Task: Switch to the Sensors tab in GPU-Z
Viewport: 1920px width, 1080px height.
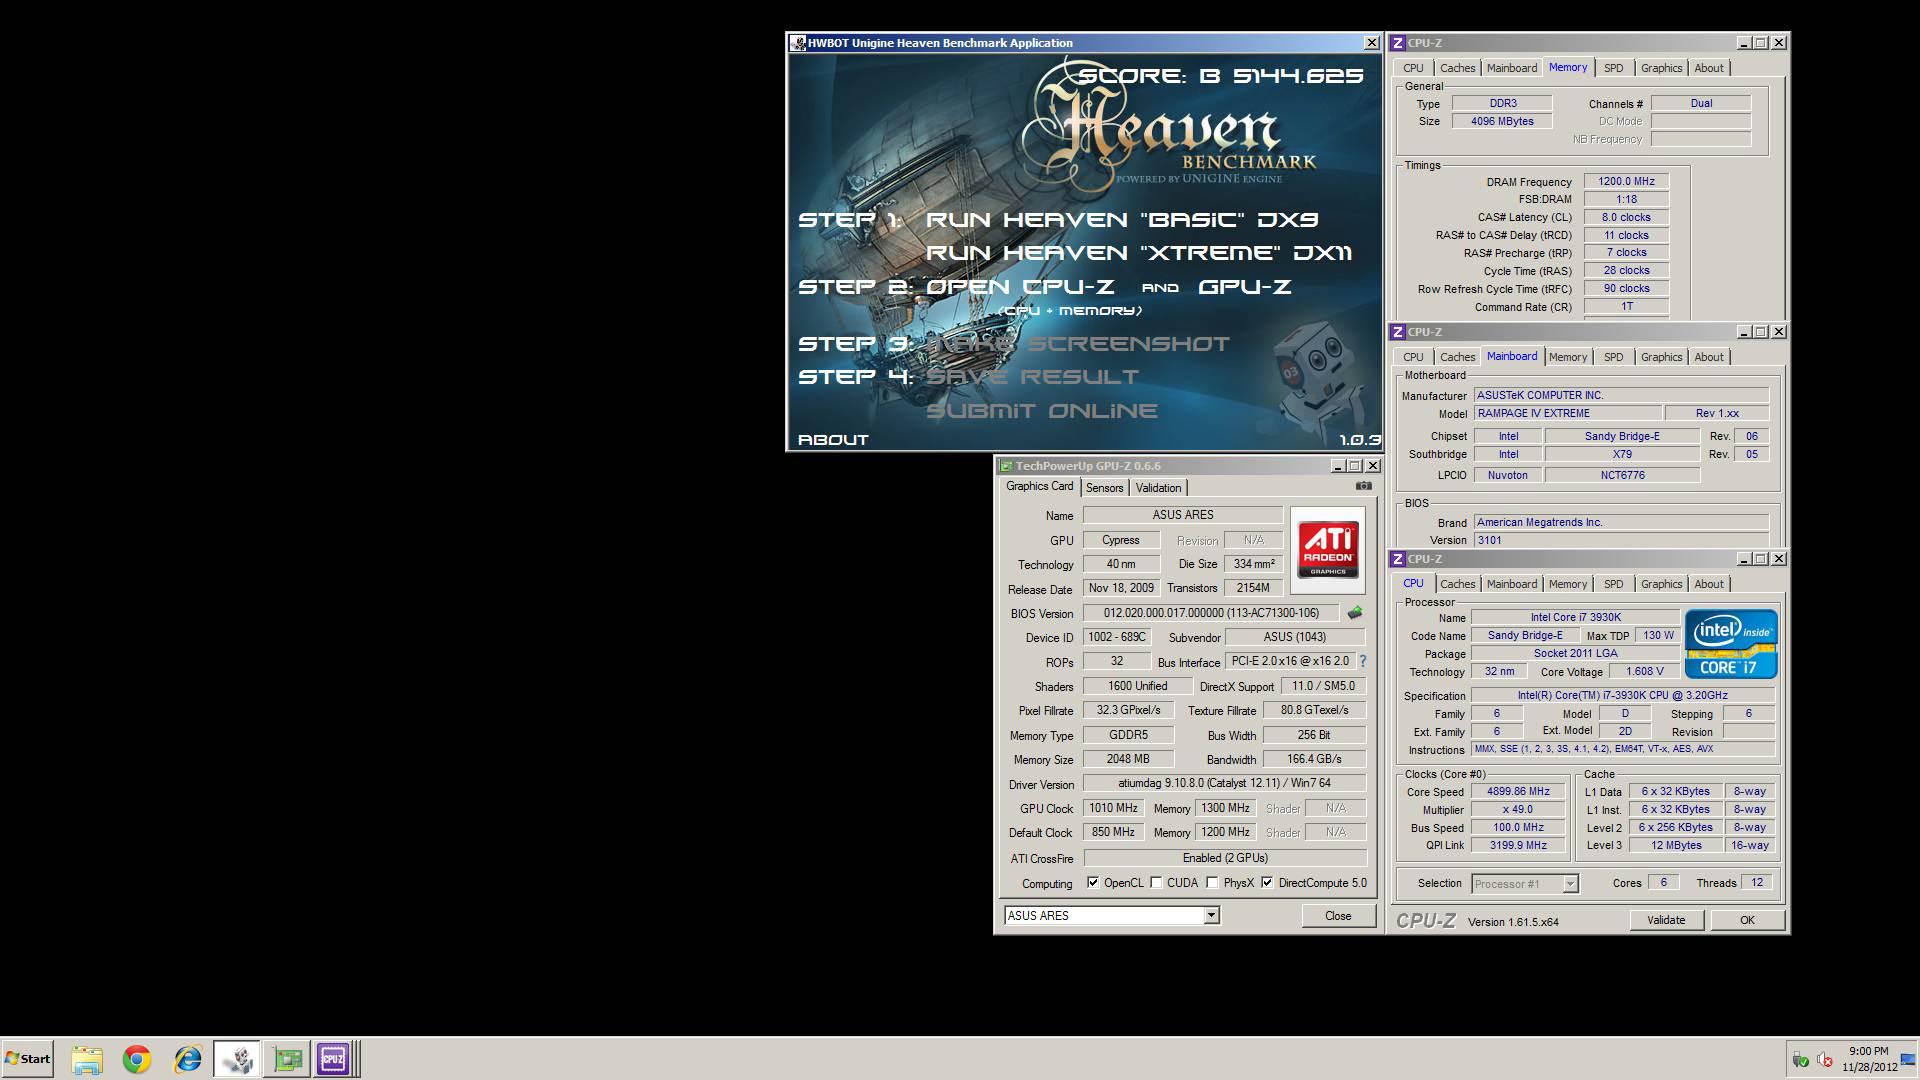Action: pos(1104,488)
